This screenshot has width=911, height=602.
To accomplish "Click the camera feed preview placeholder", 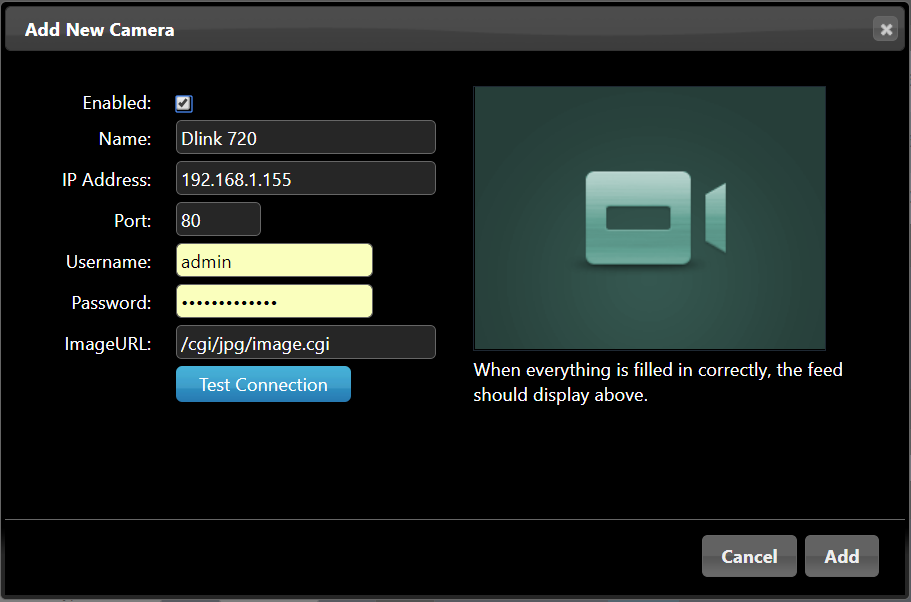I will pos(650,218).
